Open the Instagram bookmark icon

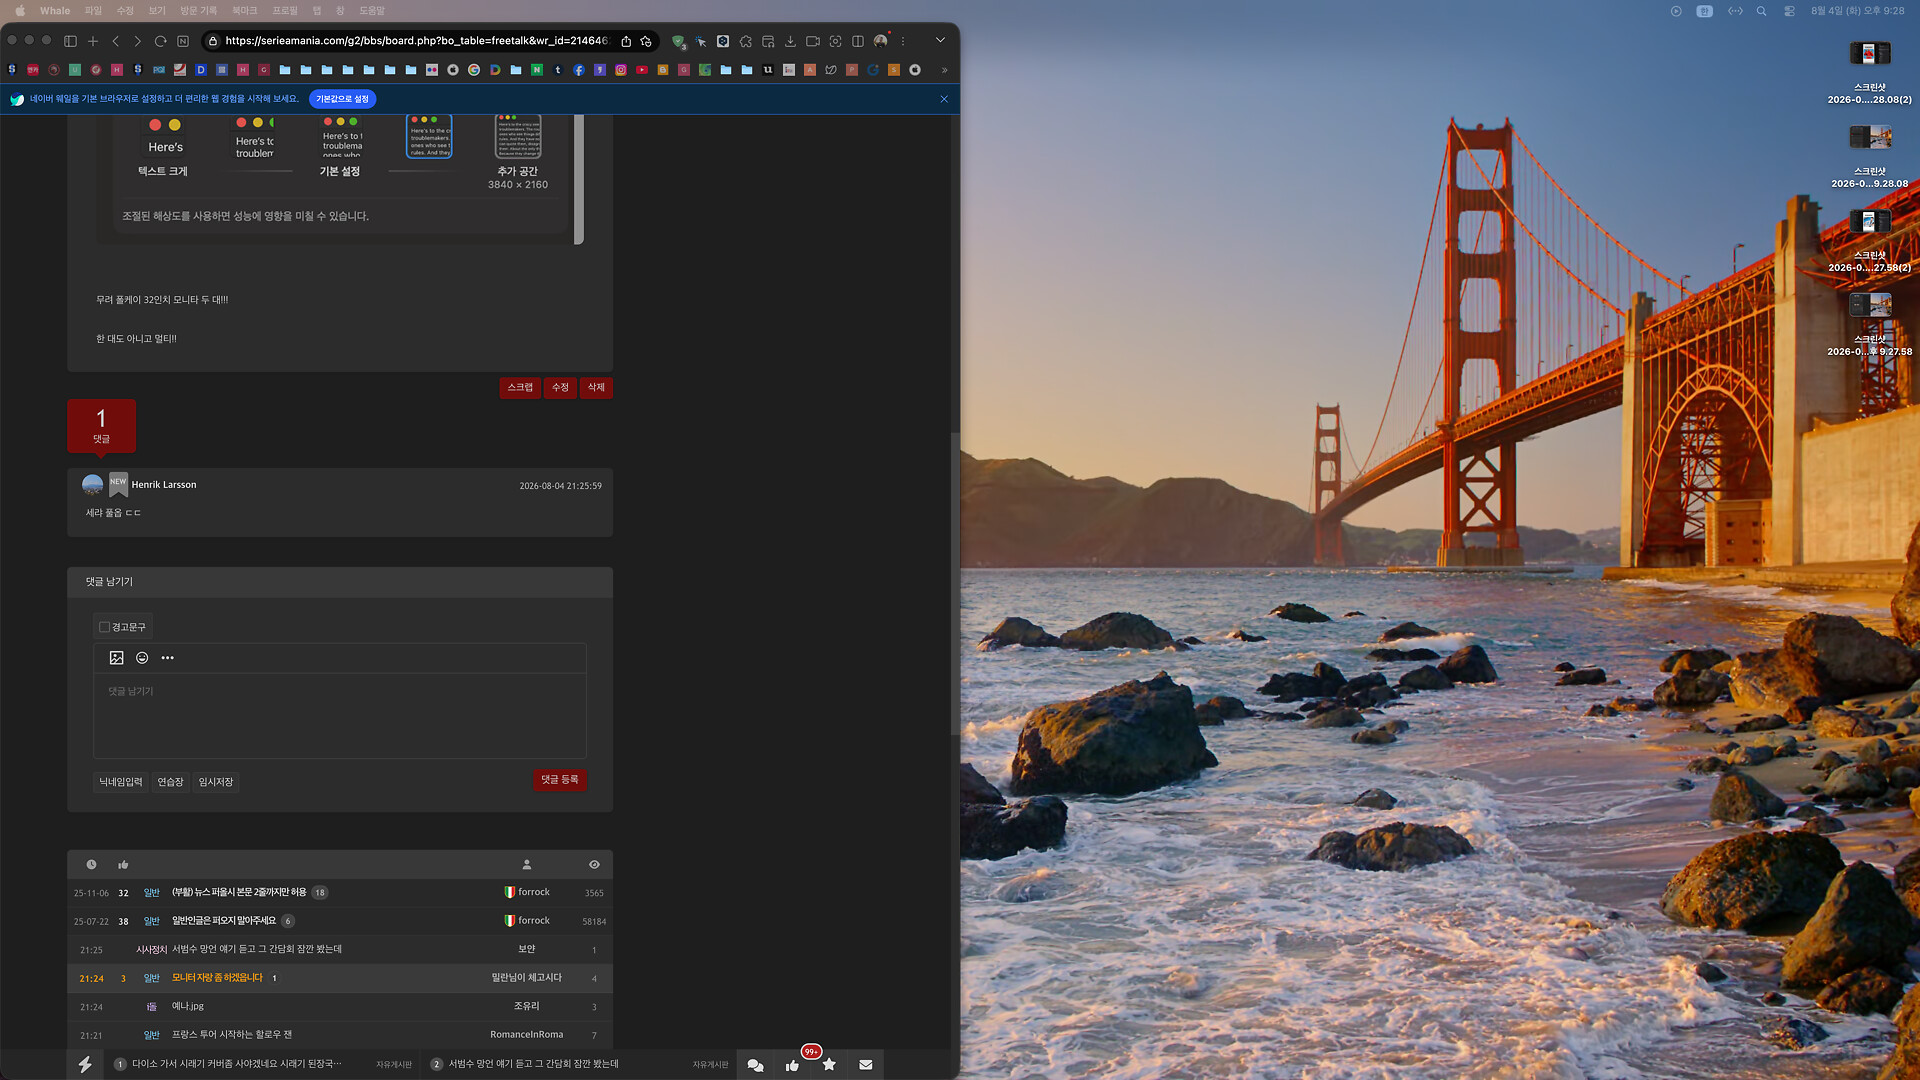tap(621, 70)
